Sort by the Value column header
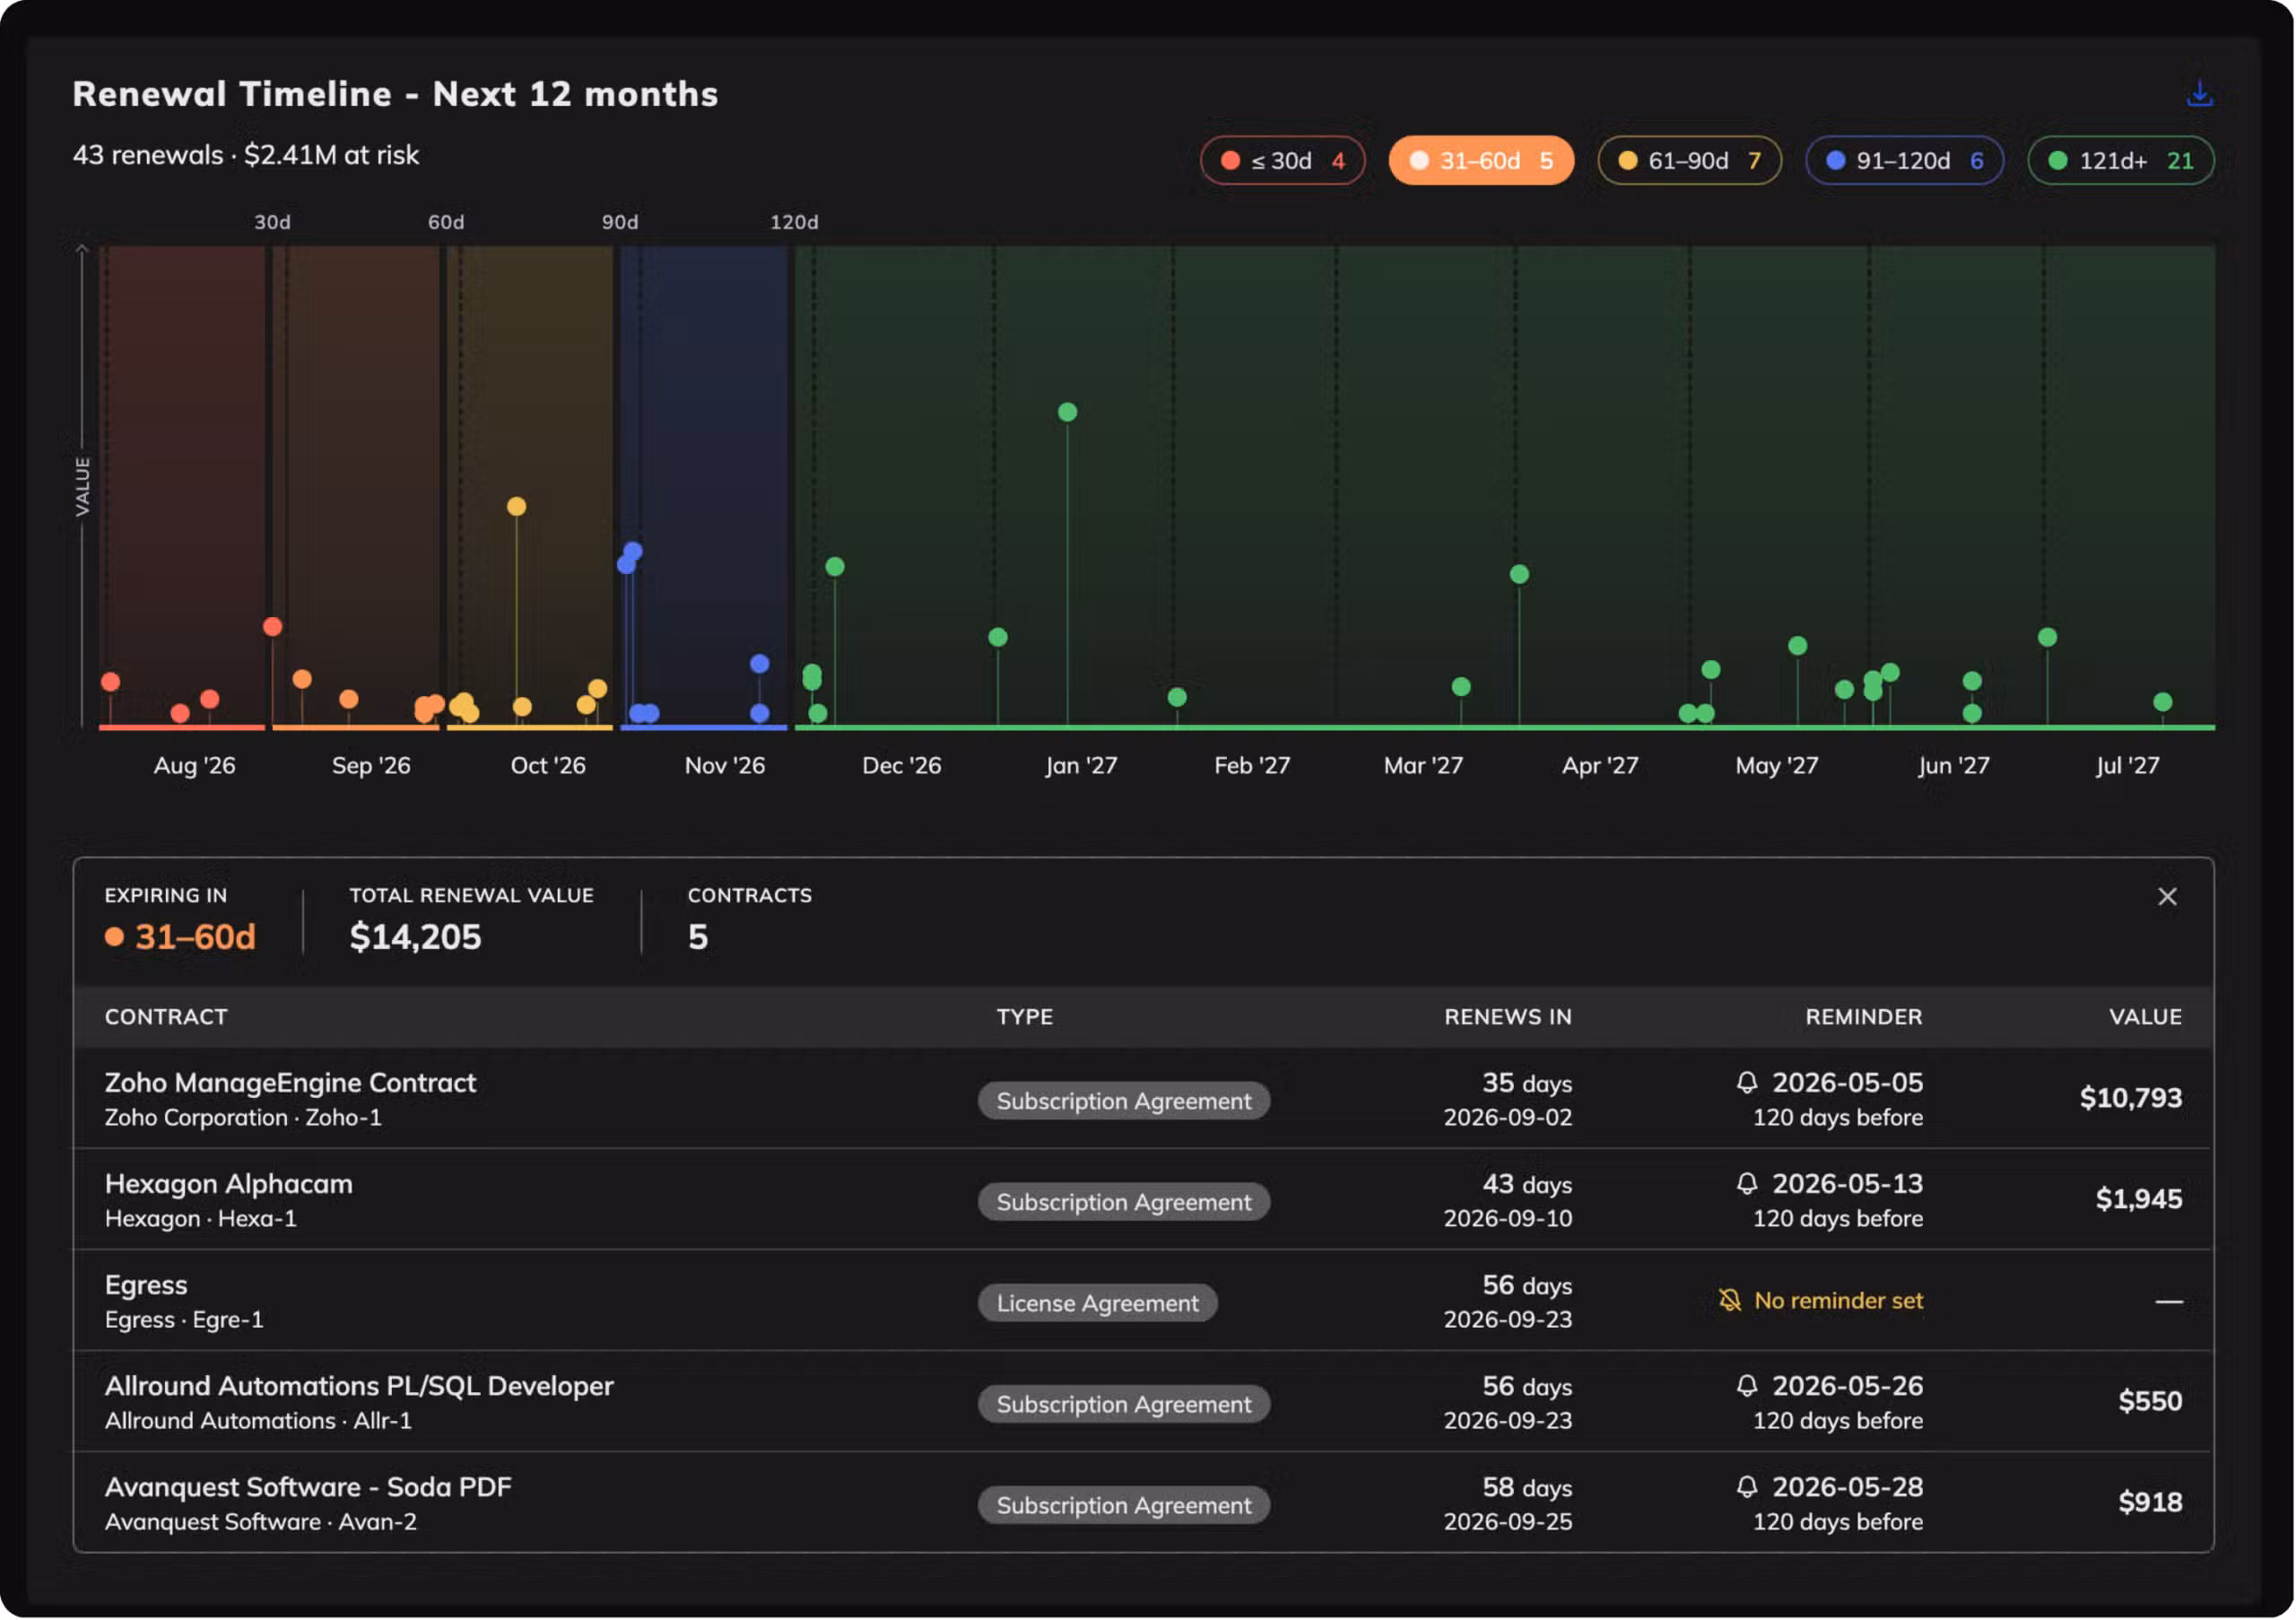Image resolution: width=2296 pixels, height=1620 pixels. pyautogui.click(x=2145, y=1017)
